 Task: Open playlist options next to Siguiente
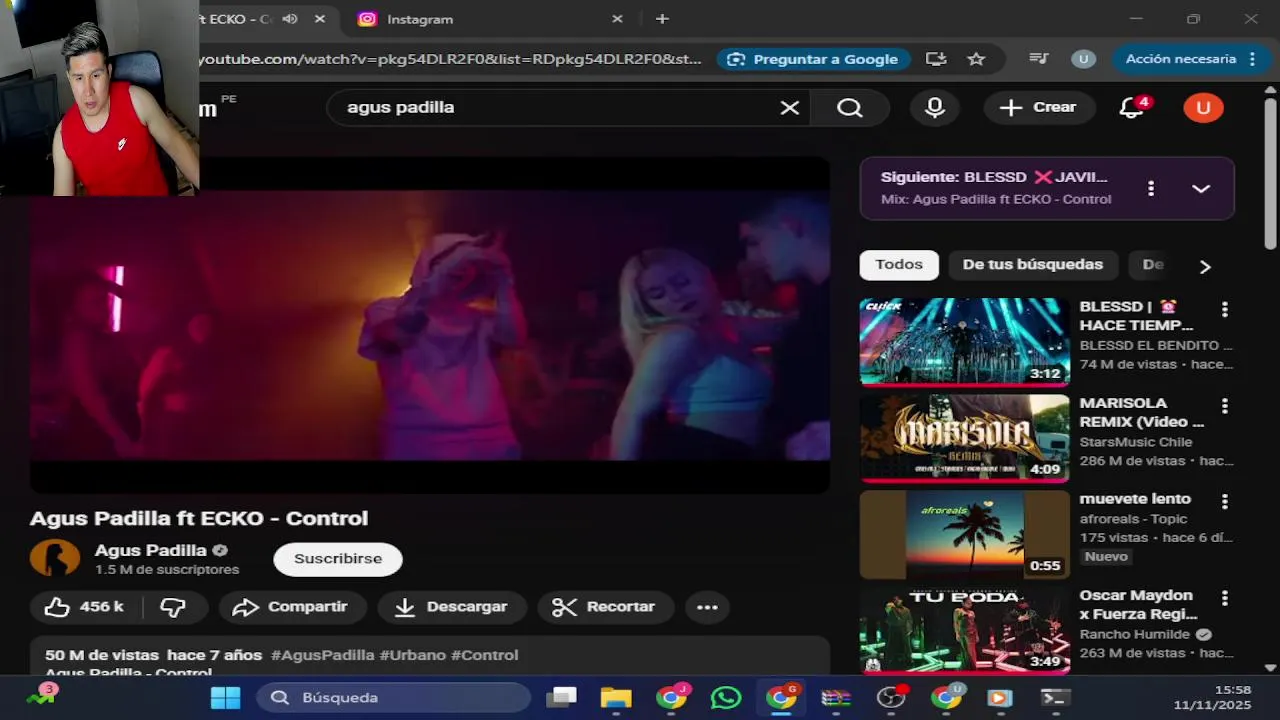(1151, 188)
